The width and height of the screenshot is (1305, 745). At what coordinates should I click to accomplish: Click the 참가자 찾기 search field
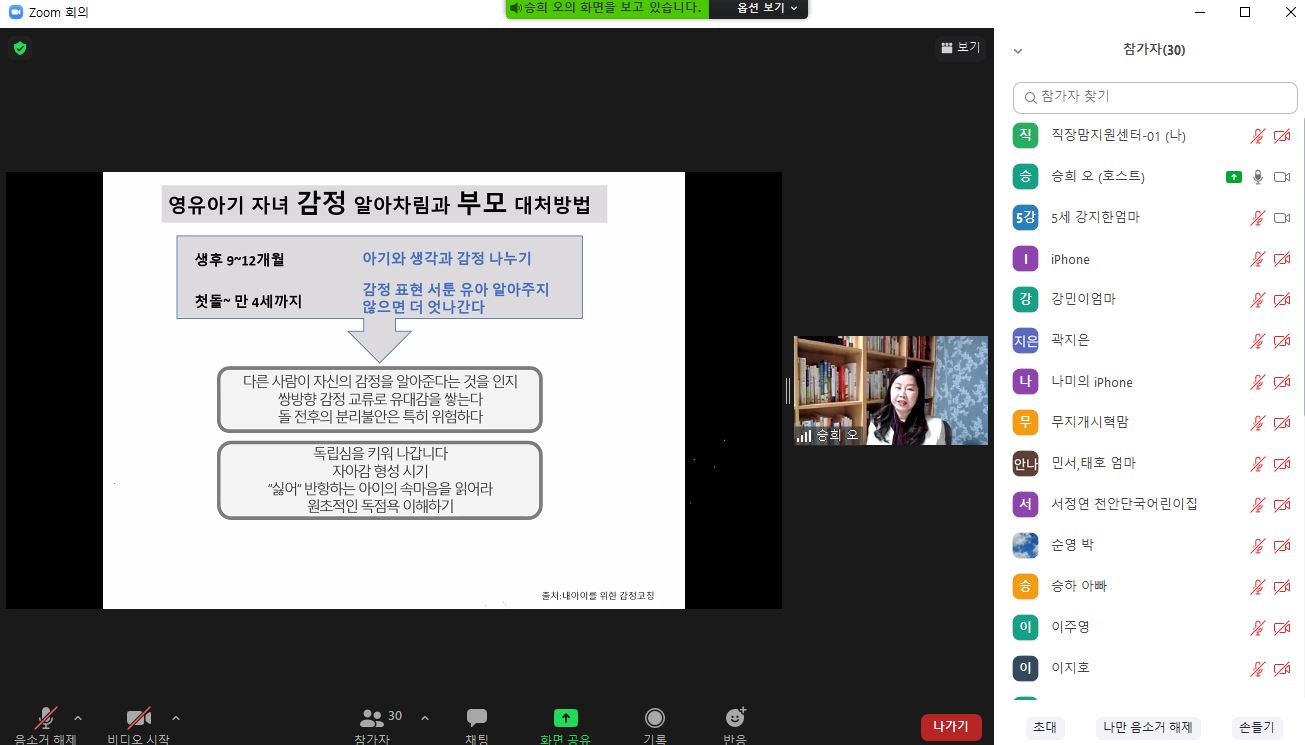tap(1155, 97)
